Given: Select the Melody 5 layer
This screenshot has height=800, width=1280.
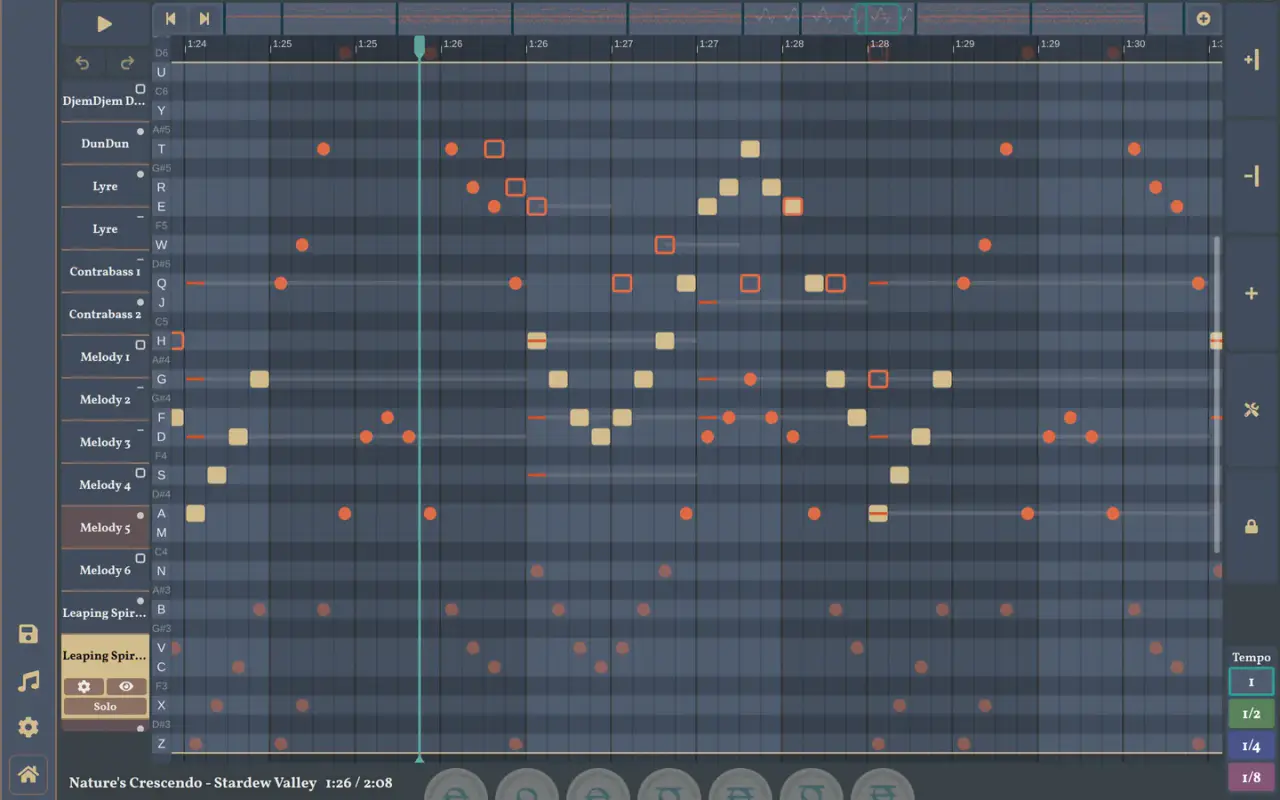Looking at the screenshot, I should point(105,527).
